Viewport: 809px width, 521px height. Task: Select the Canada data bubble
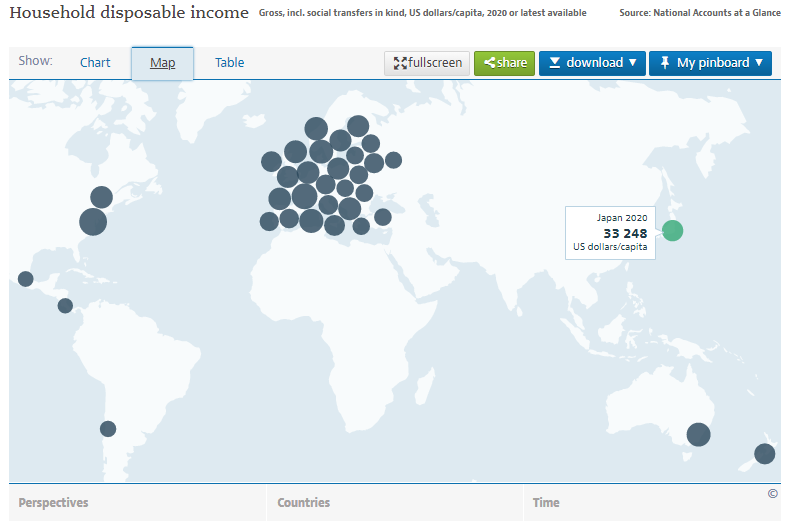click(x=101, y=197)
